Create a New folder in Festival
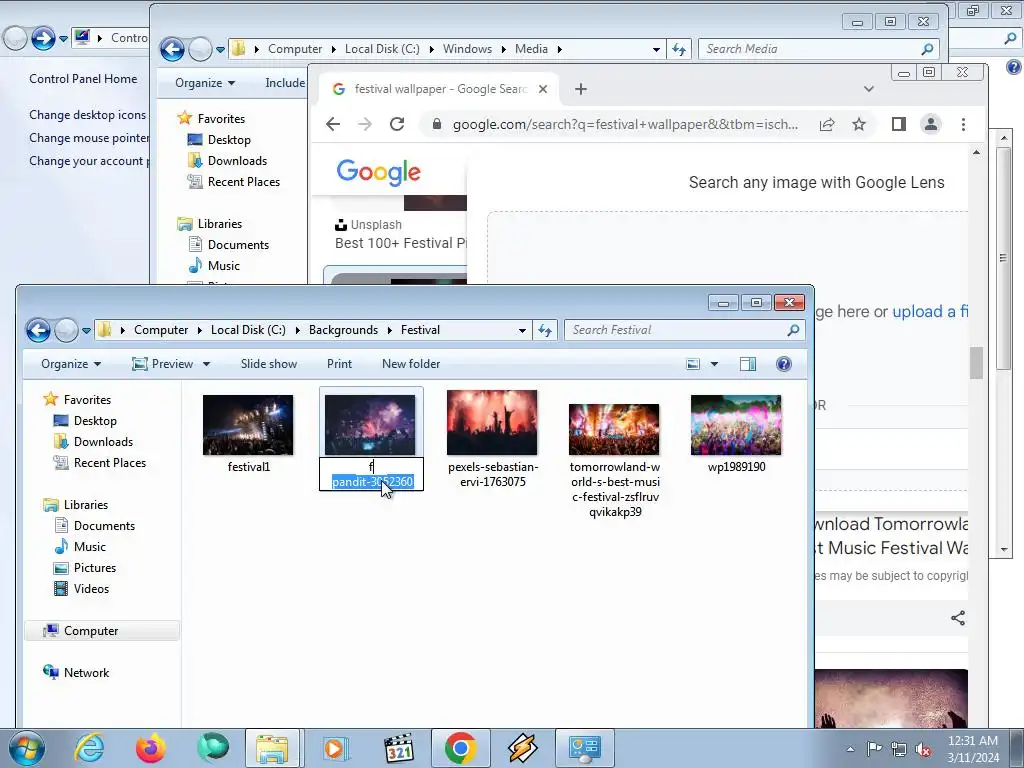 (411, 364)
